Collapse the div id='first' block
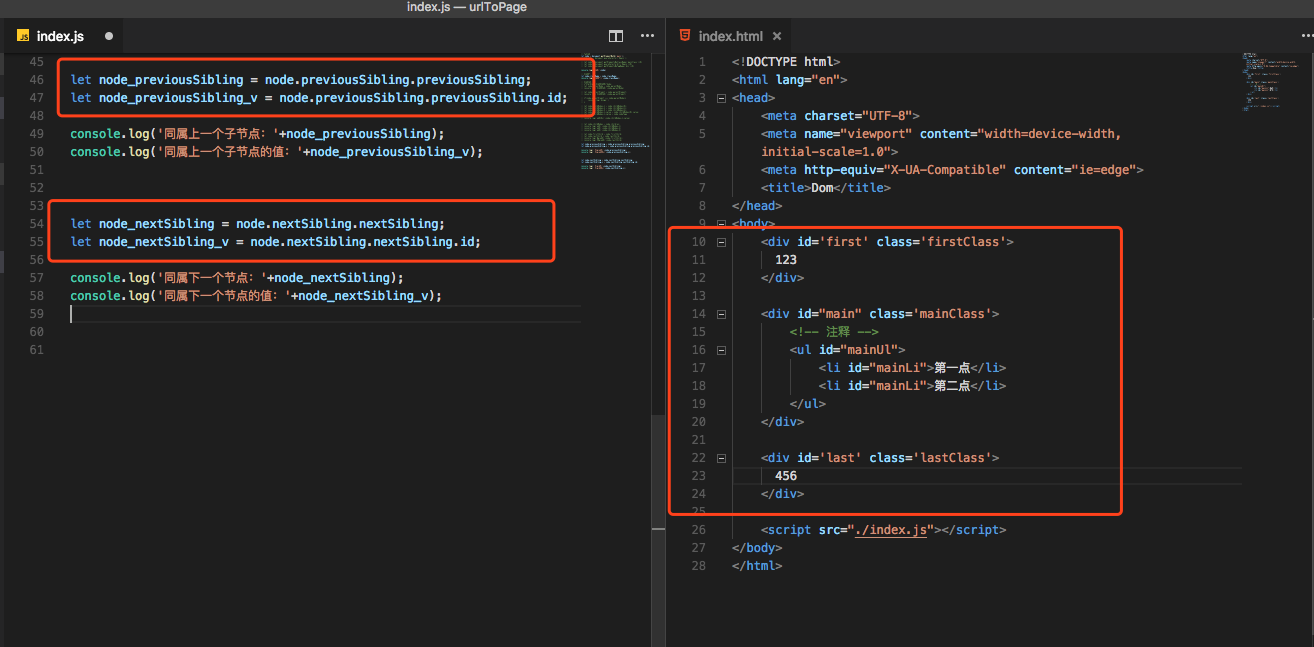Image resolution: width=1314 pixels, height=647 pixels. coord(721,242)
